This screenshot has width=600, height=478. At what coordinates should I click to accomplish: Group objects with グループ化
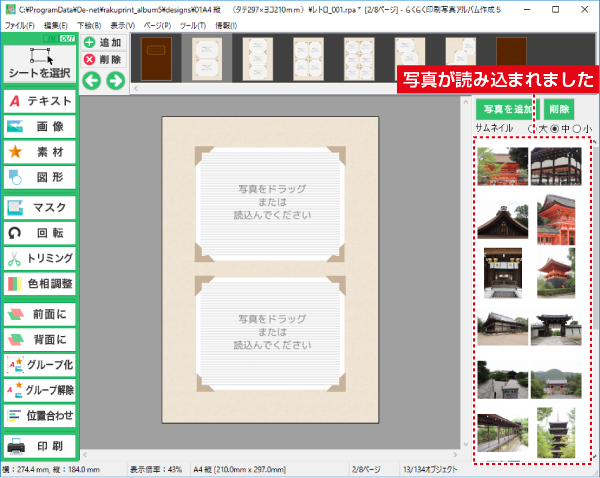(39, 365)
